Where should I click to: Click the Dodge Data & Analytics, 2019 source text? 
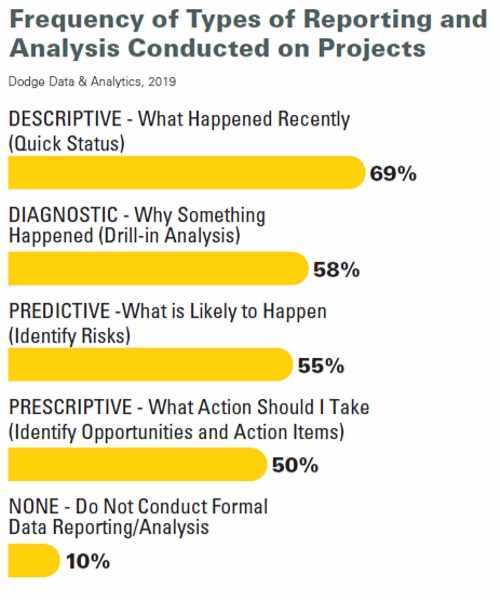(92, 82)
